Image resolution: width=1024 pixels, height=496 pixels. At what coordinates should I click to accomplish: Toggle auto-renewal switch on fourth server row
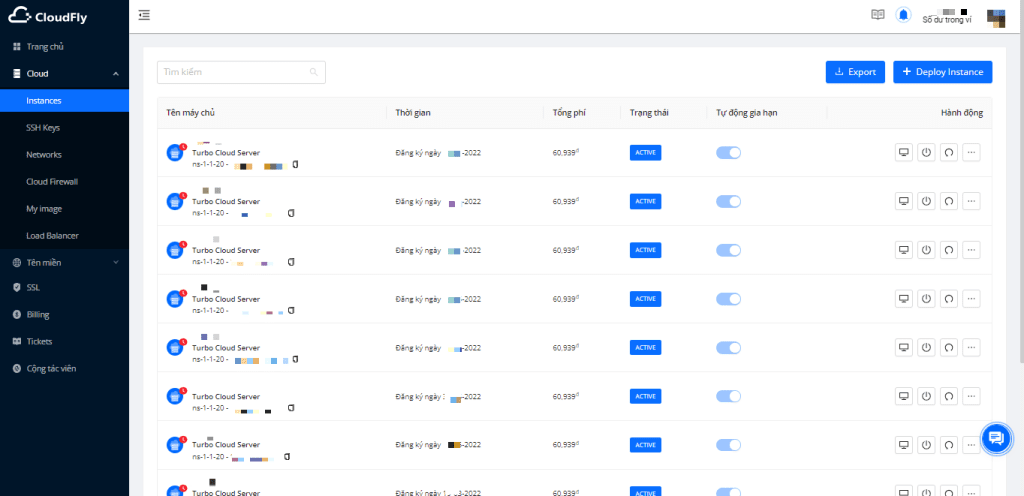click(x=728, y=299)
